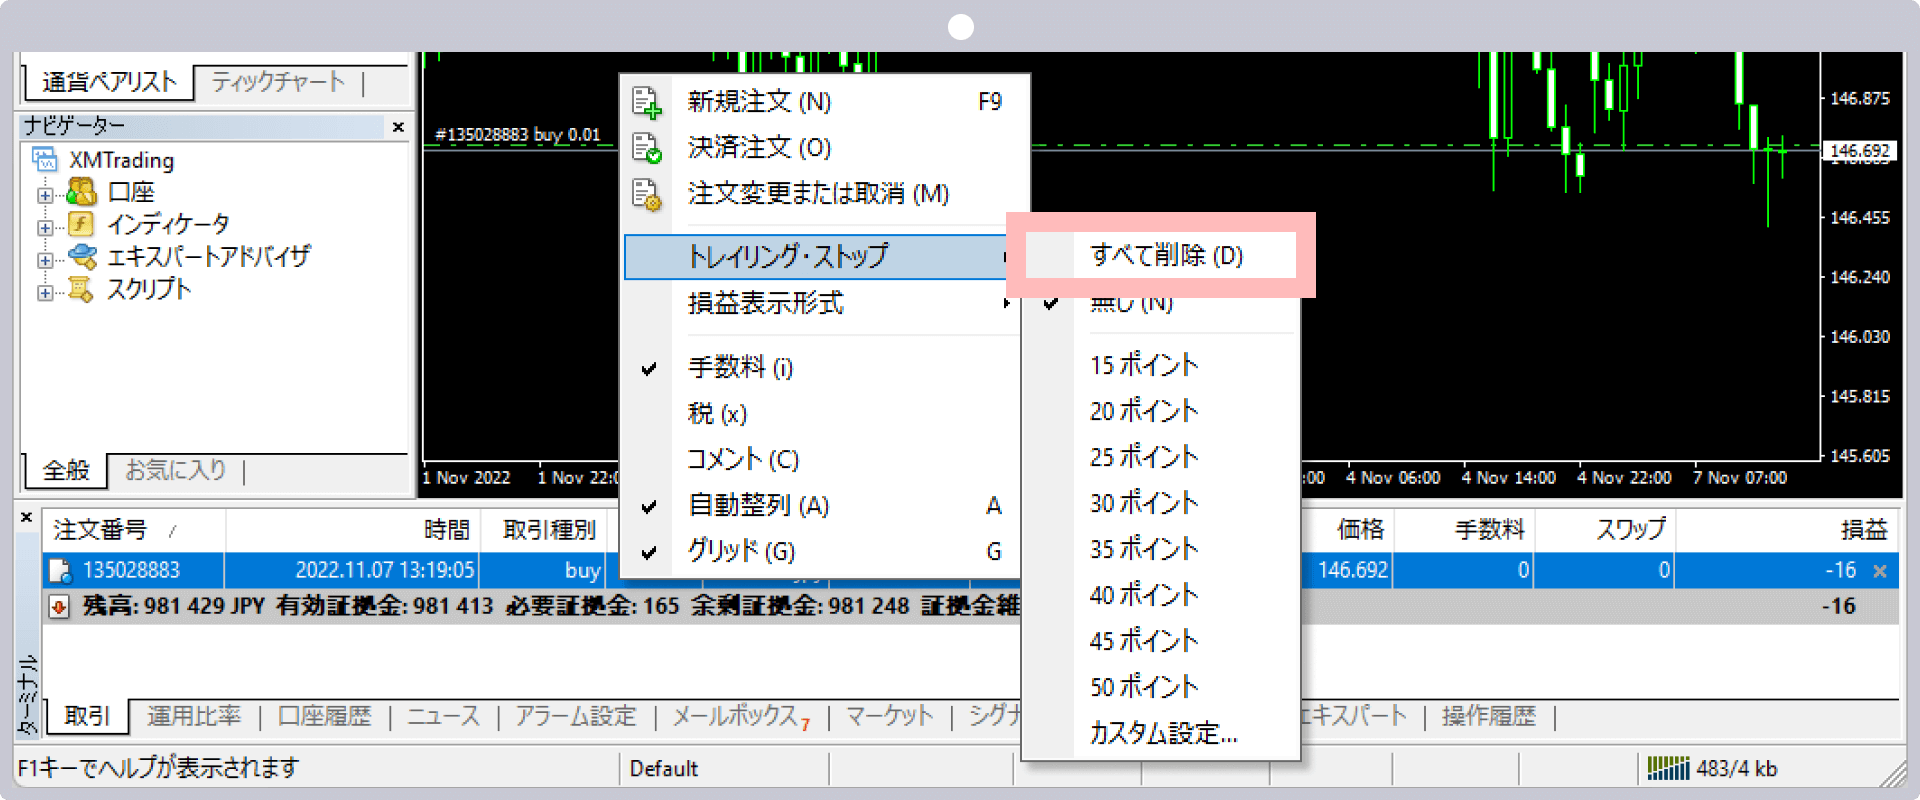Expand the エキスパートアドバイザ tree node
Image resolution: width=1920 pixels, height=800 pixels.
pyautogui.click(x=45, y=260)
